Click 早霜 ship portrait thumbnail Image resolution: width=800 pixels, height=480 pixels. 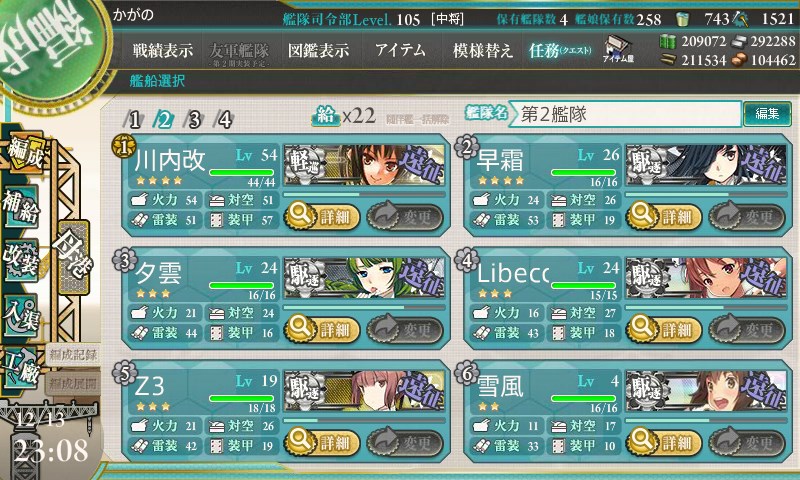point(706,165)
